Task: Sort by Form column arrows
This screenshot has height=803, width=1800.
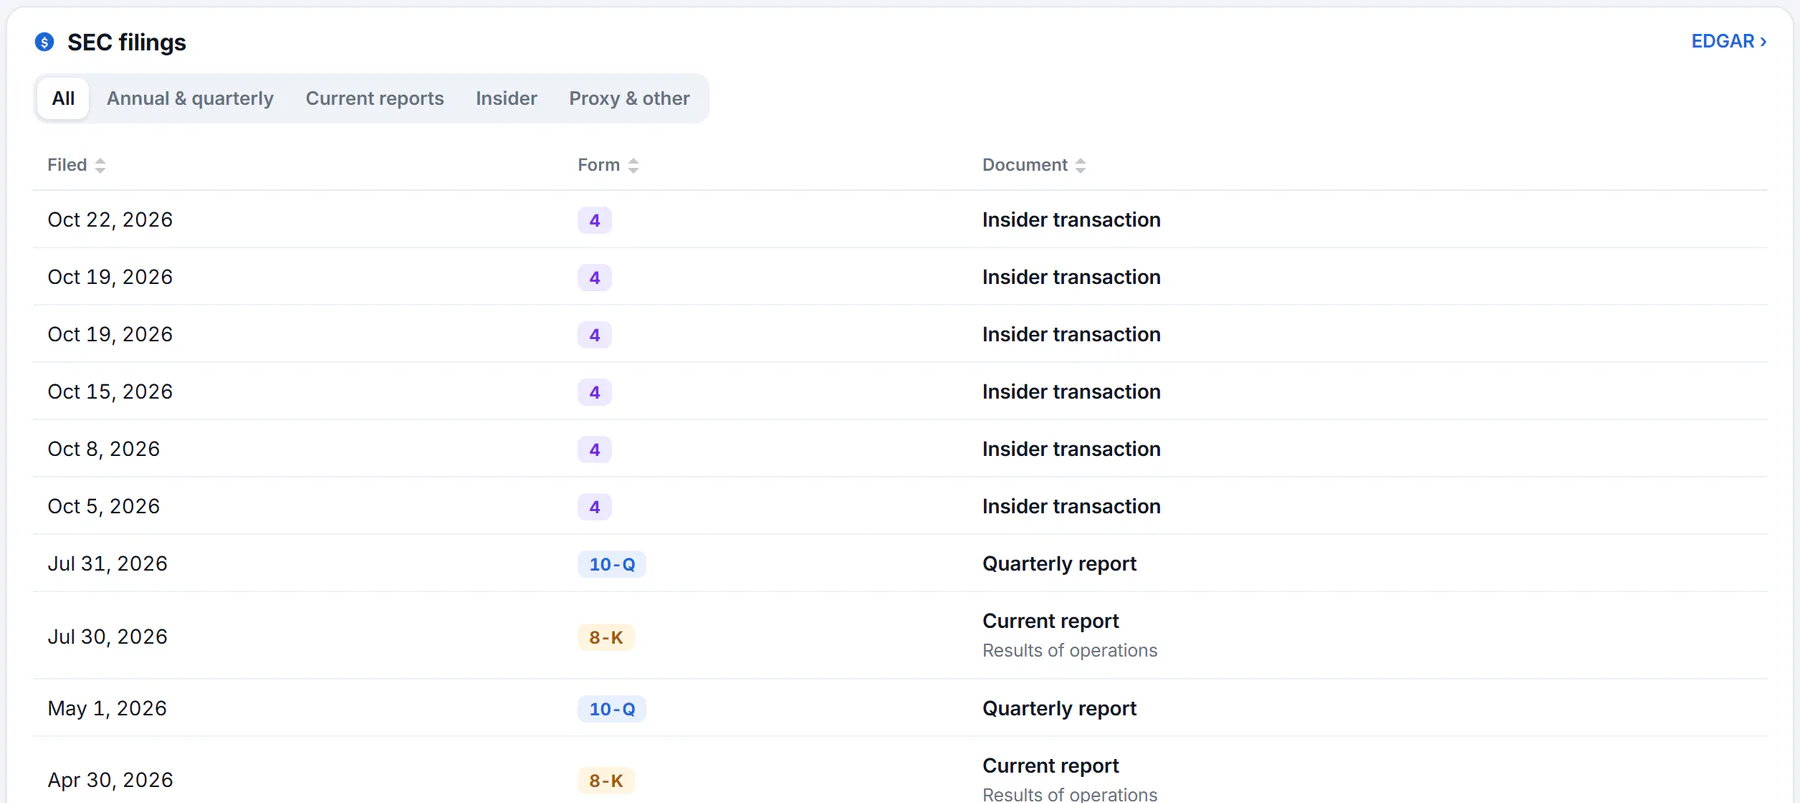Action: [x=633, y=166]
